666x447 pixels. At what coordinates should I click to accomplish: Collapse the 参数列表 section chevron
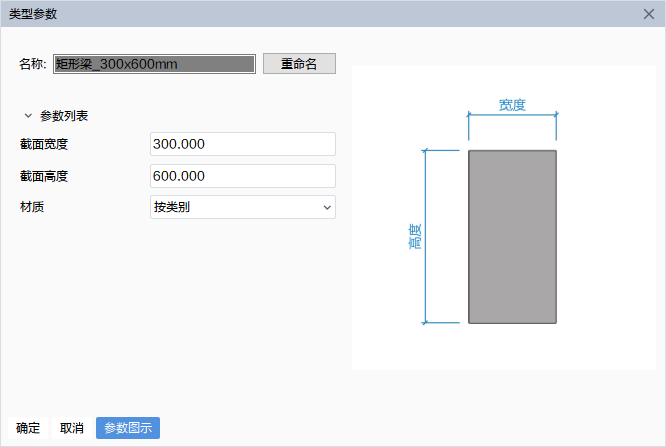point(28,116)
